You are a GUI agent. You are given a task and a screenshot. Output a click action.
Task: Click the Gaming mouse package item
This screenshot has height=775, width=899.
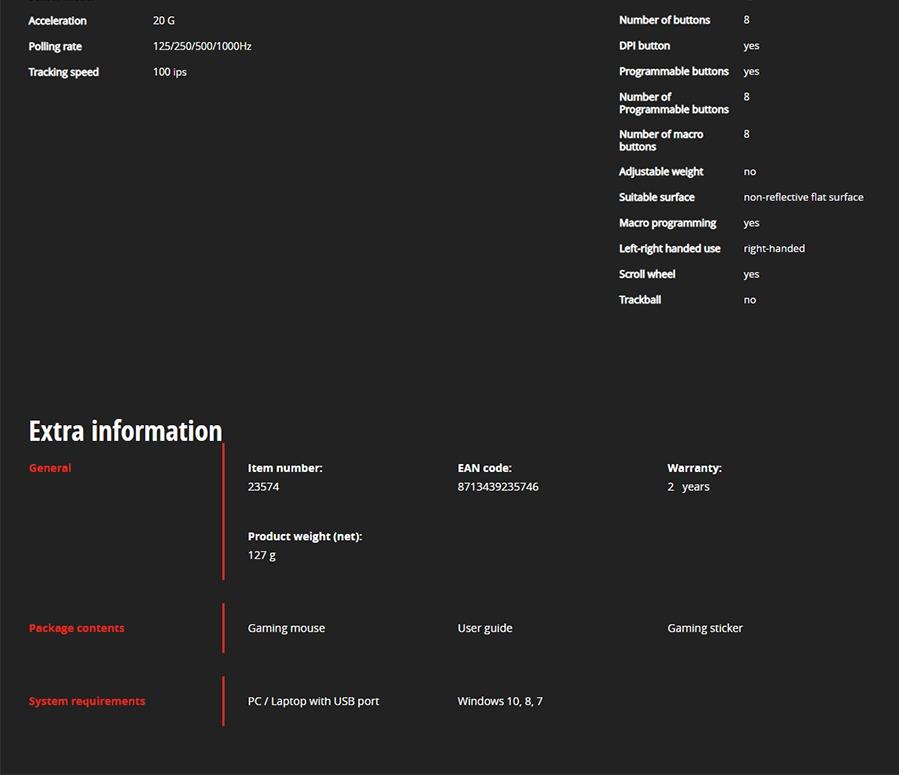tap(286, 628)
